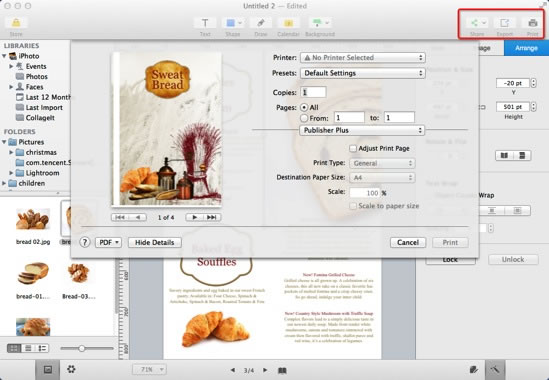Viewport: 549px width, 380px height.
Task: Click the Copies input field
Action: coord(313,92)
